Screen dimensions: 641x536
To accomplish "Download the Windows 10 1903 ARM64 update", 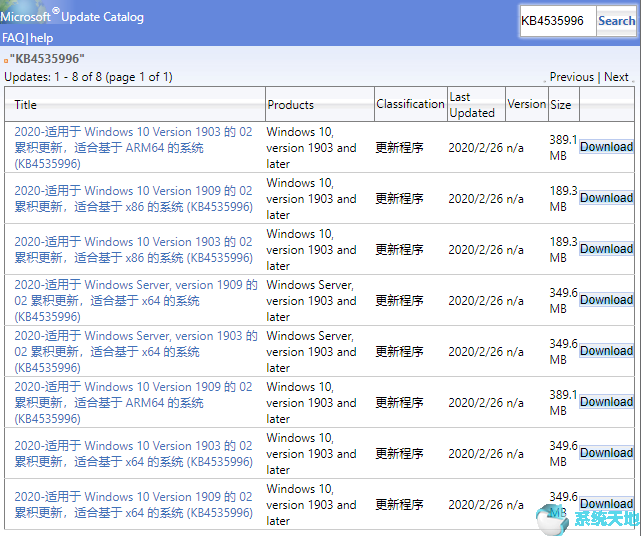I will coord(607,147).
